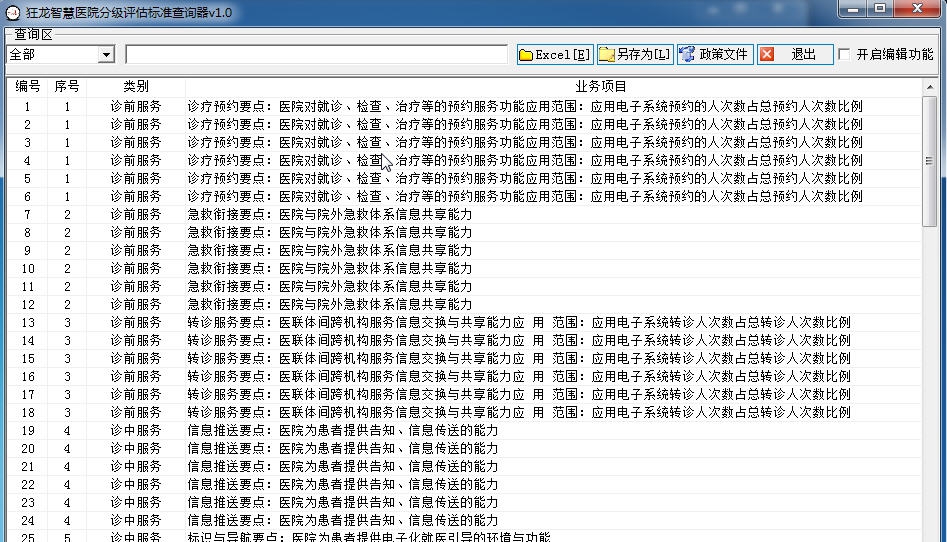Image resolution: width=947 pixels, height=542 pixels.
Task: Select row 5 in the list
Action: [x=464, y=179]
